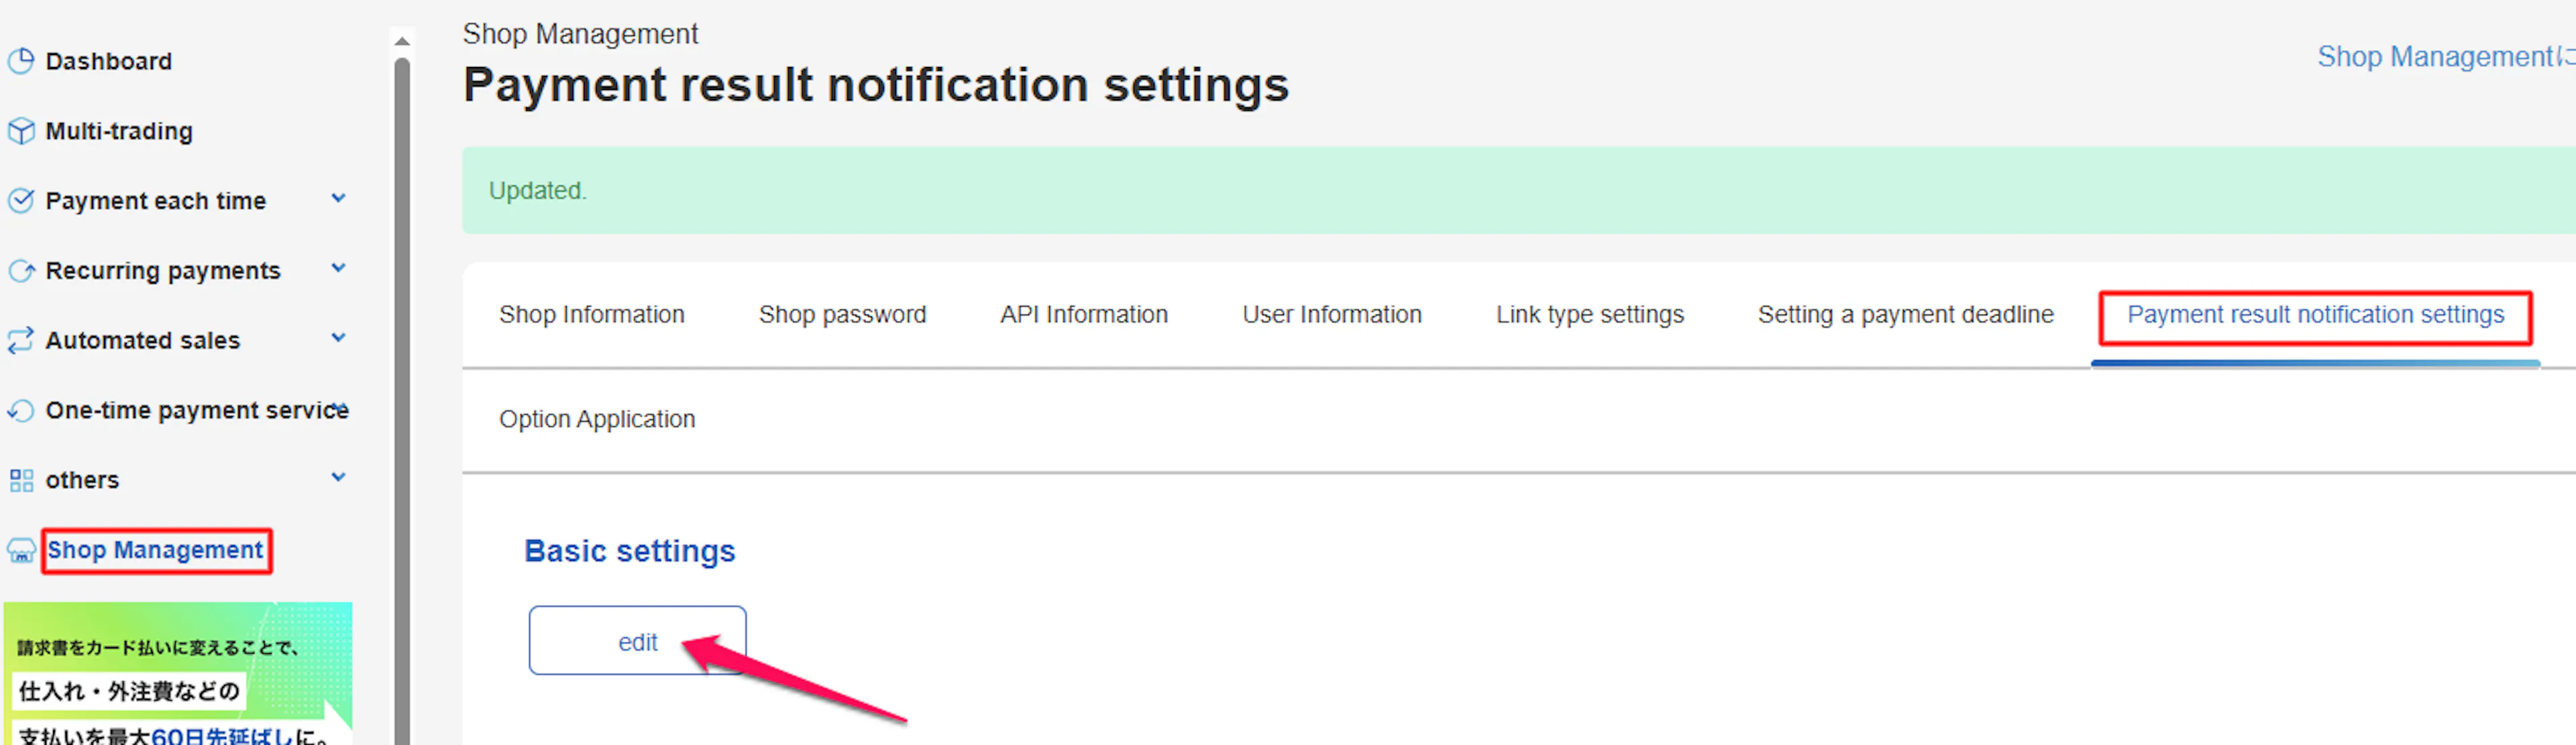The image size is (2576, 745).
Task: Expand the Automated sales chevron
Action: (339, 338)
